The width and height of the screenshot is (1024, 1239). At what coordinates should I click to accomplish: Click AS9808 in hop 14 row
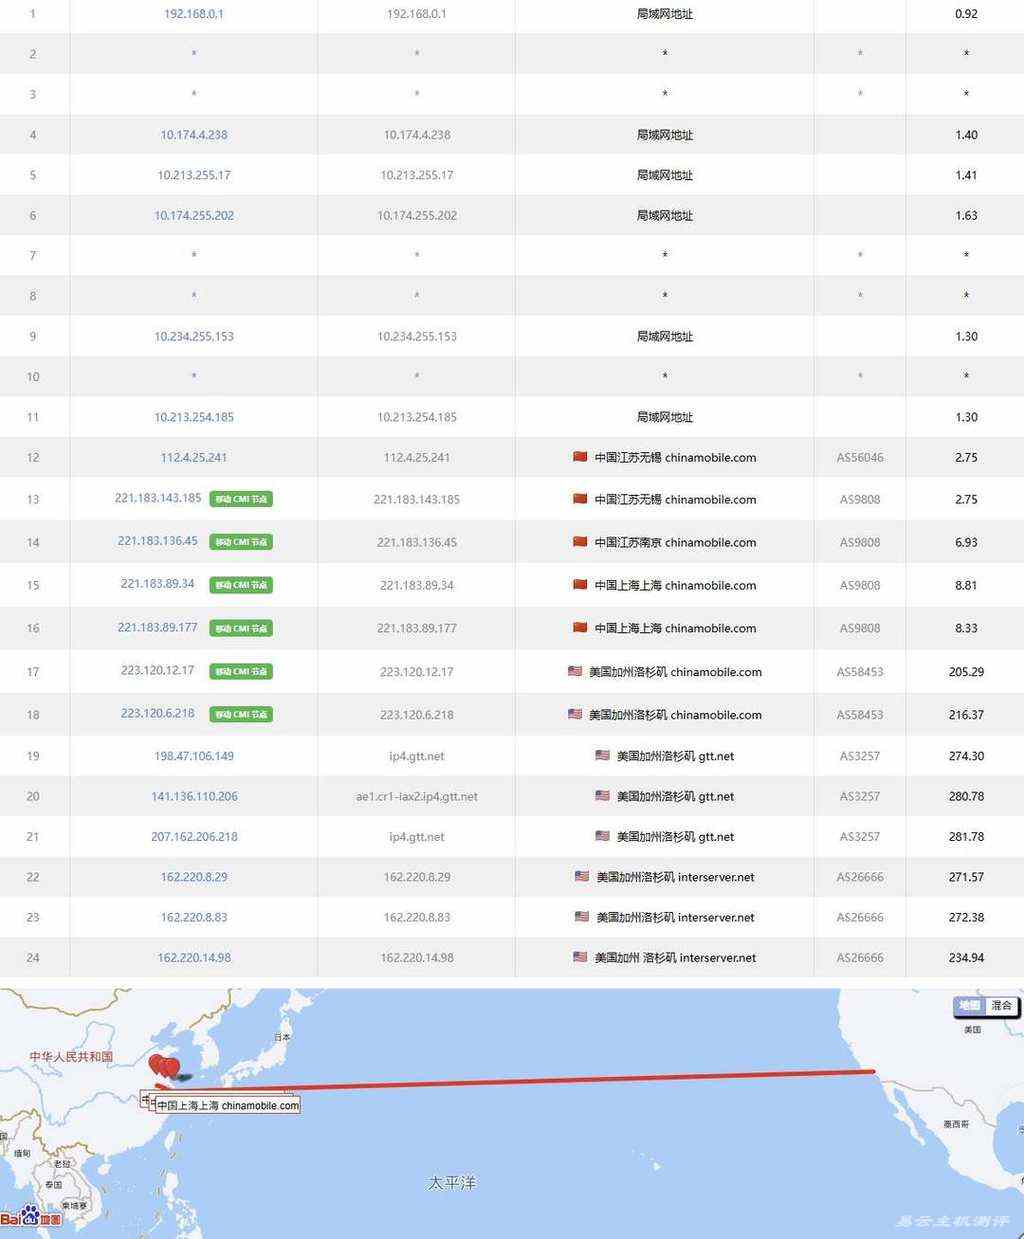(860, 542)
